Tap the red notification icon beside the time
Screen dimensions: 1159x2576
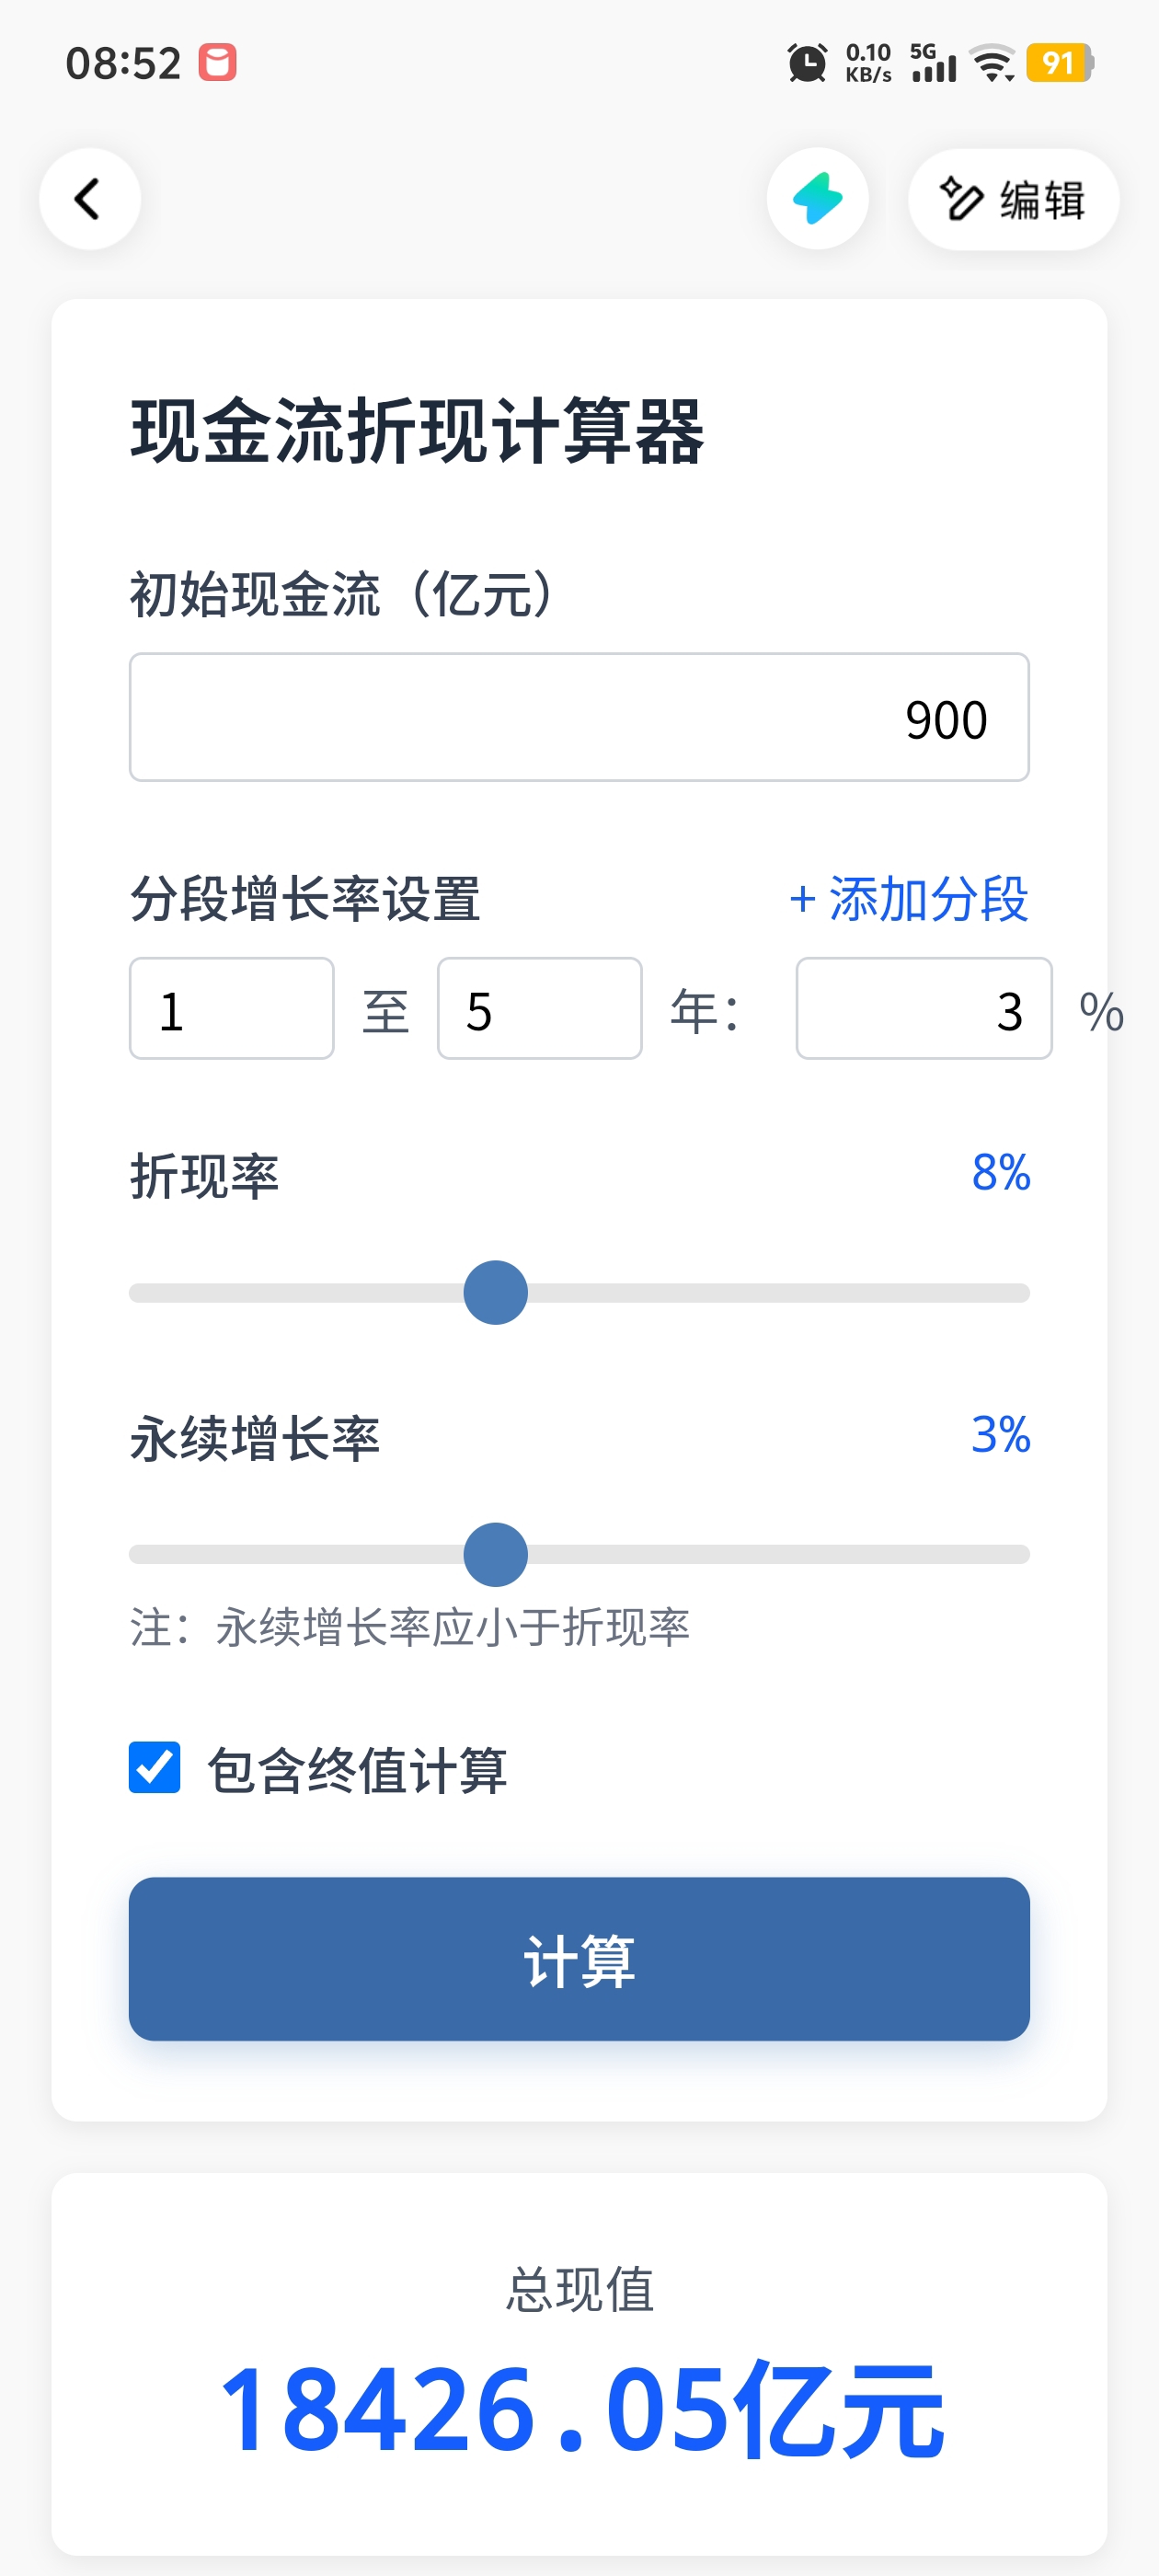pyautogui.click(x=217, y=63)
